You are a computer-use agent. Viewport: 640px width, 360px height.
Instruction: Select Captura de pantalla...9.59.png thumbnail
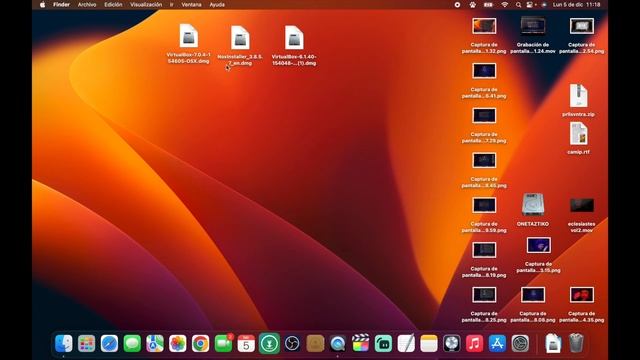pyautogui.click(x=484, y=205)
